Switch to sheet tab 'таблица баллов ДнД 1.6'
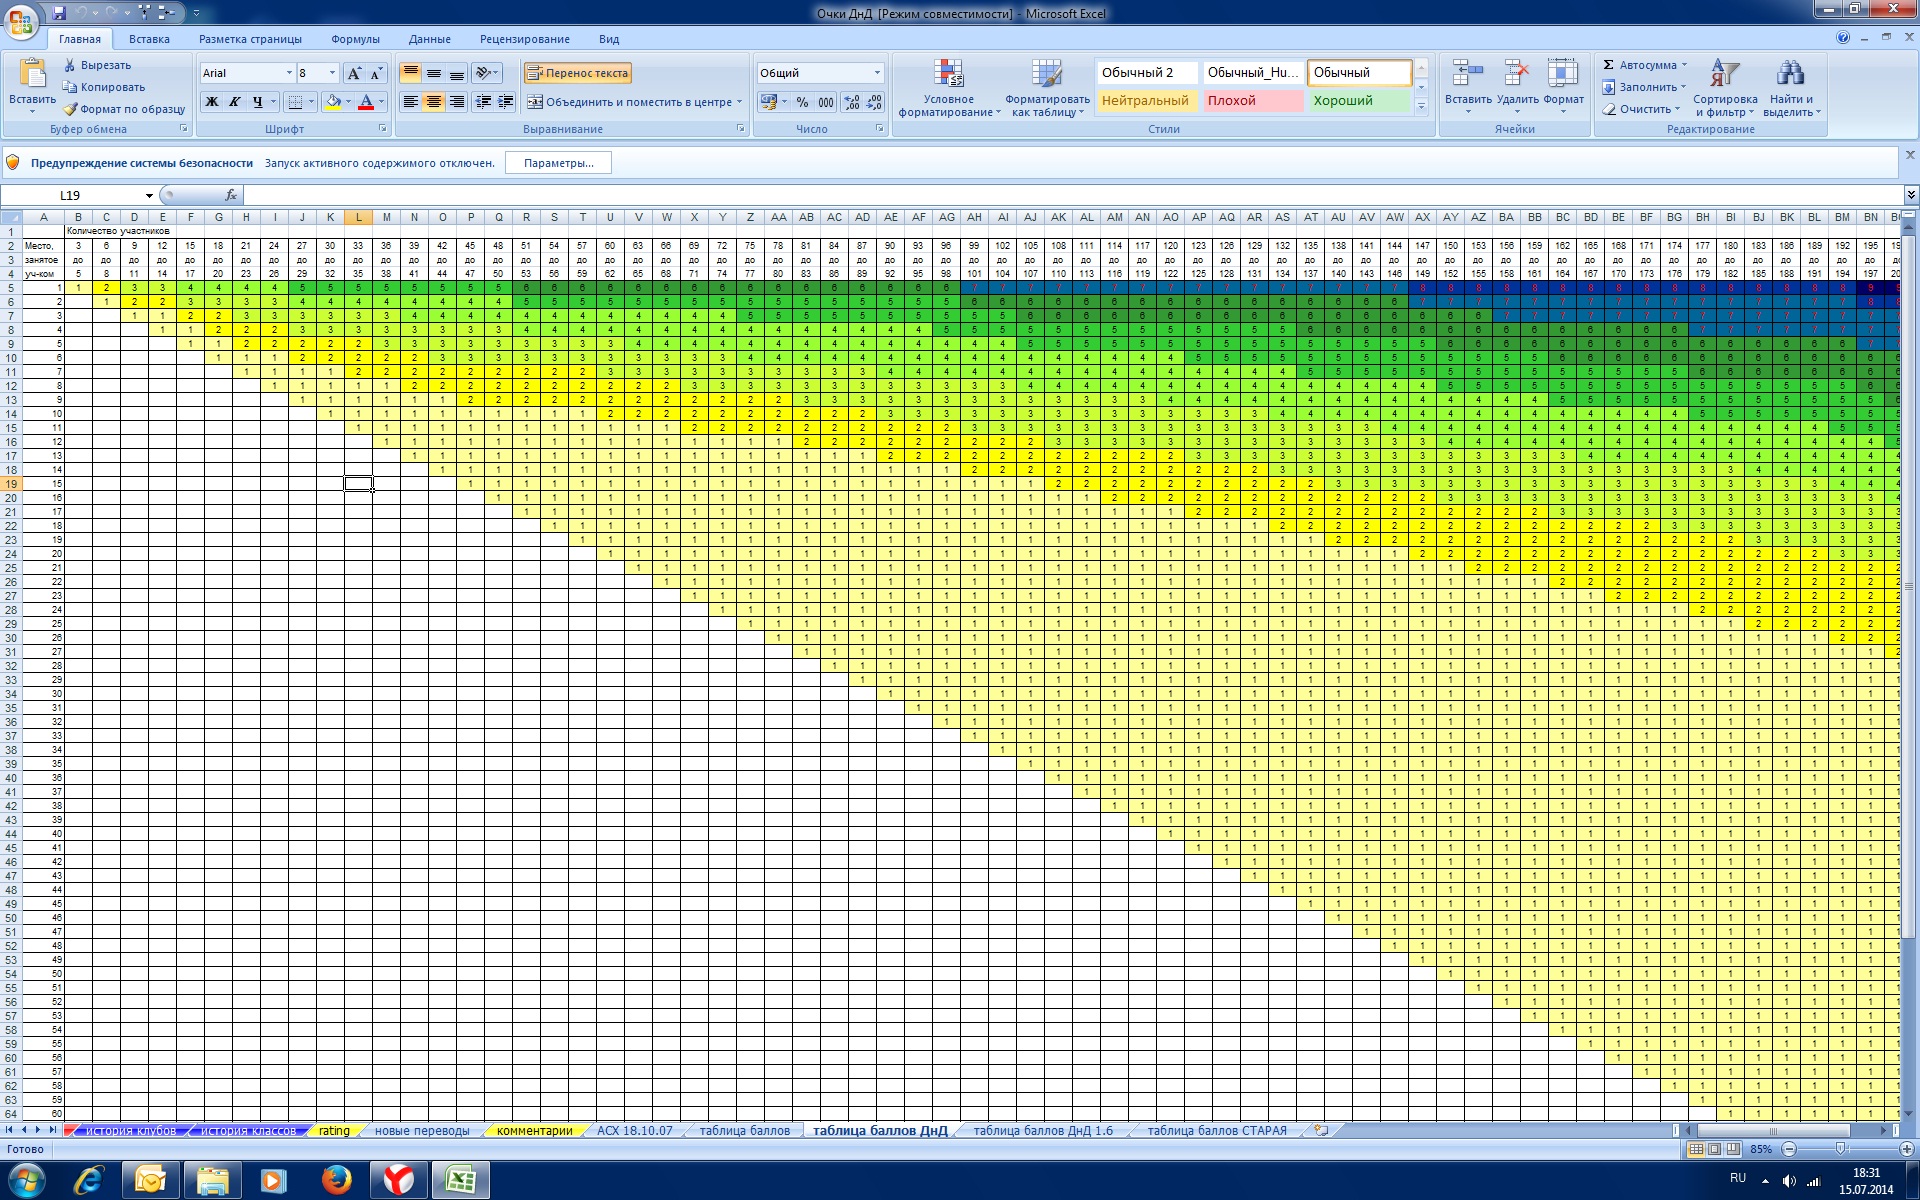 tap(1042, 1131)
